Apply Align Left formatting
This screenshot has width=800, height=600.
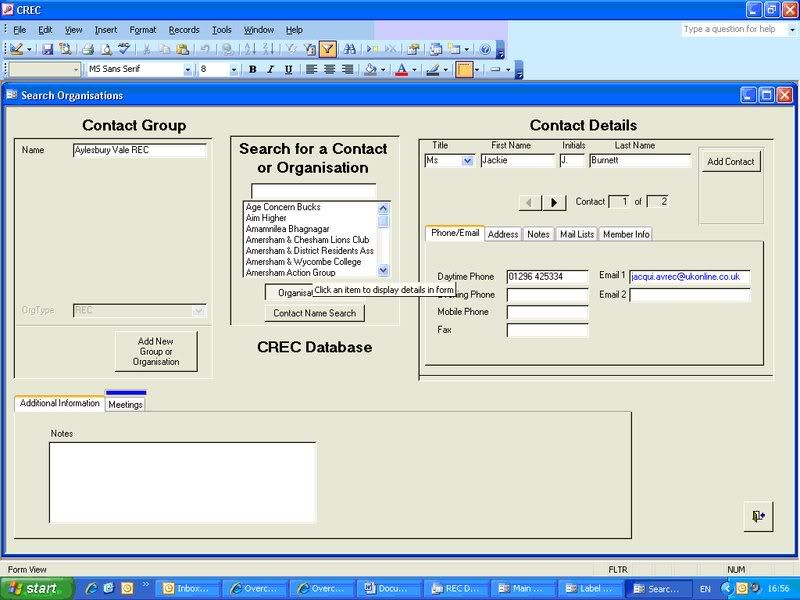point(311,69)
